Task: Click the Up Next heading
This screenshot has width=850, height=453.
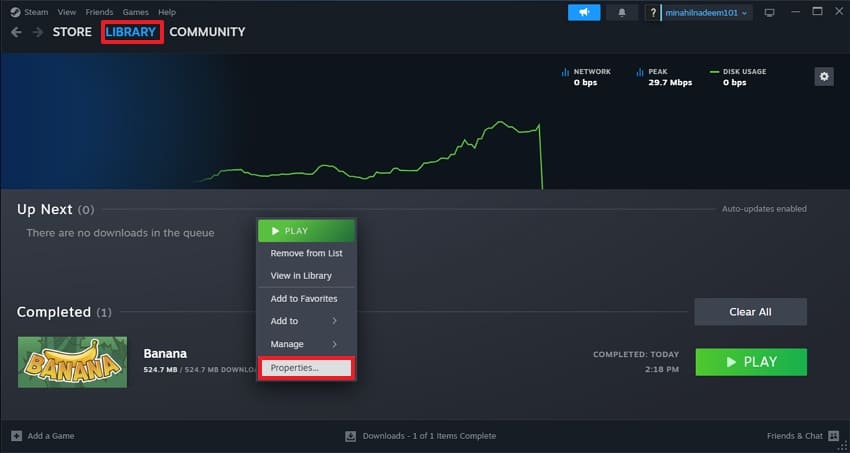Action: [44, 209]
